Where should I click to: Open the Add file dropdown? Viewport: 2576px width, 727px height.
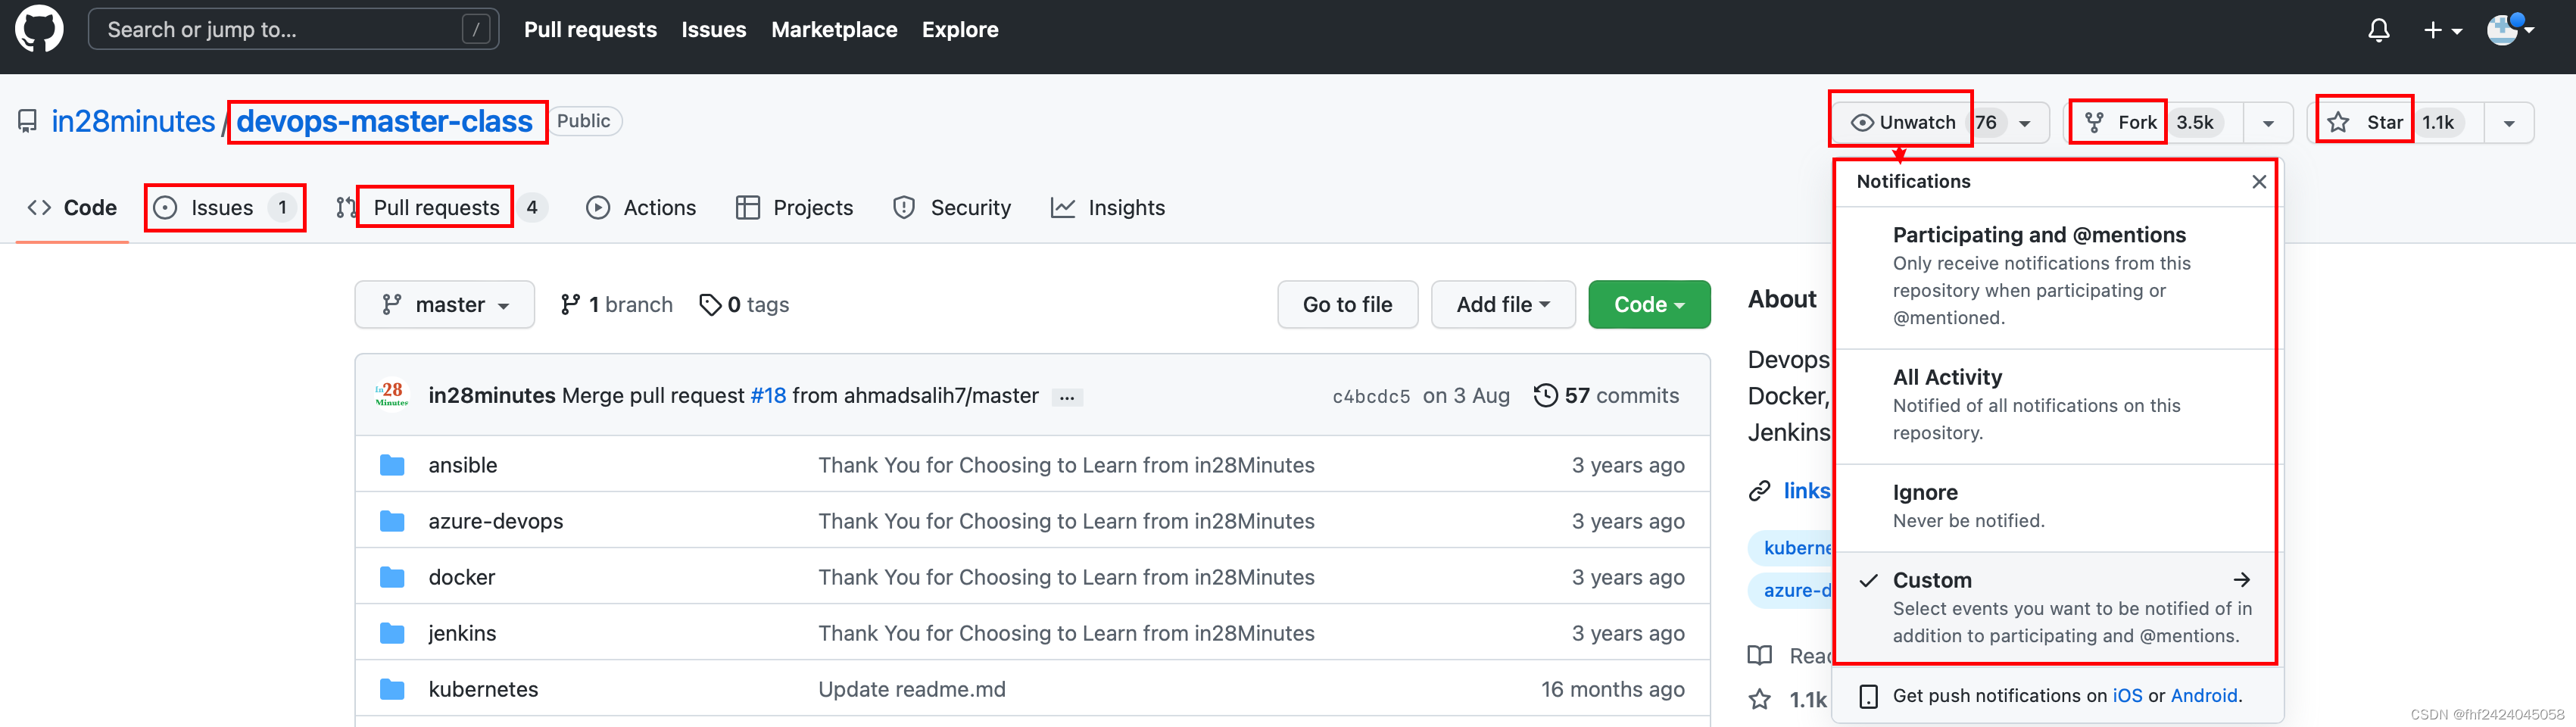click(1503, 304)
